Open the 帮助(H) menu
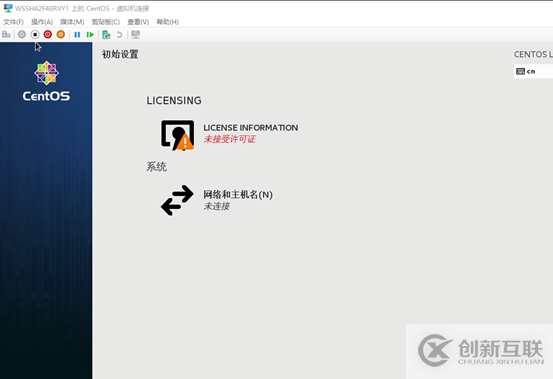This screenshot has height=379, width=553. tap(168, 22)
